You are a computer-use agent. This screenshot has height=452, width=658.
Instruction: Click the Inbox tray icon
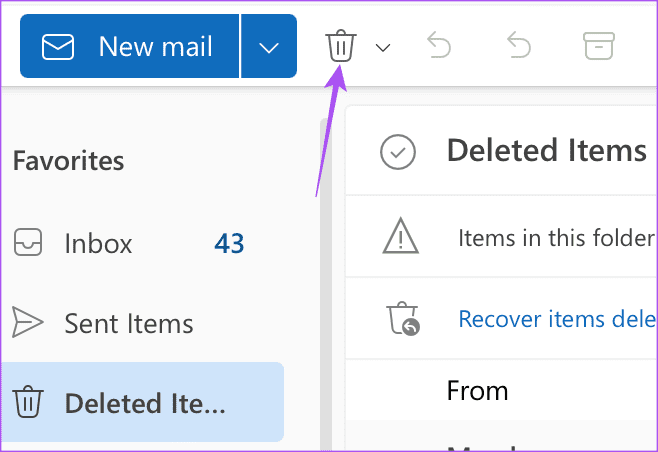click(28, 242)
